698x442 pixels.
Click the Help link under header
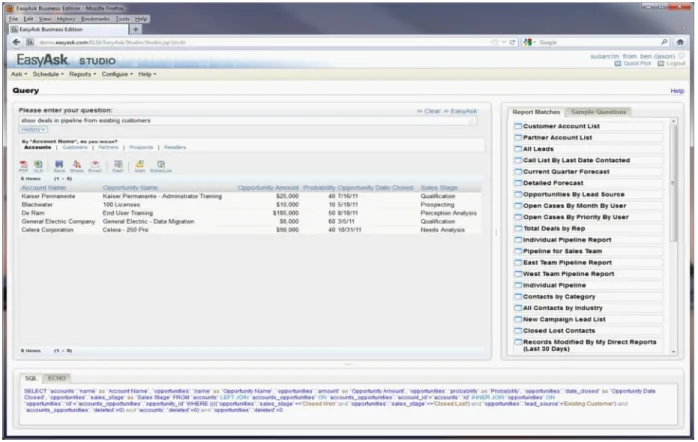[x=677, y=91]
